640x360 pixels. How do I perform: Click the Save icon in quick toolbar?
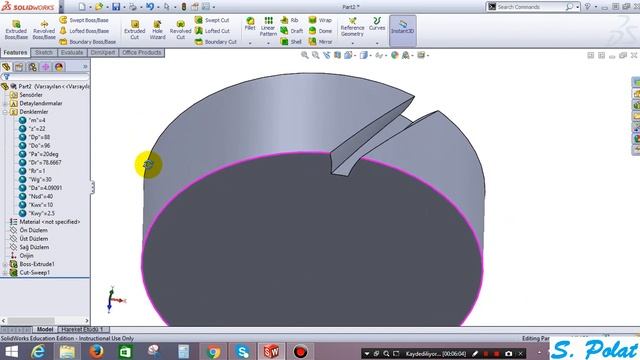click(116, 7)
